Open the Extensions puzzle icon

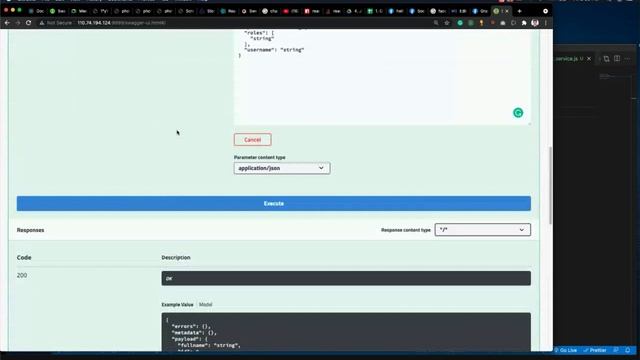click(524, 23)
